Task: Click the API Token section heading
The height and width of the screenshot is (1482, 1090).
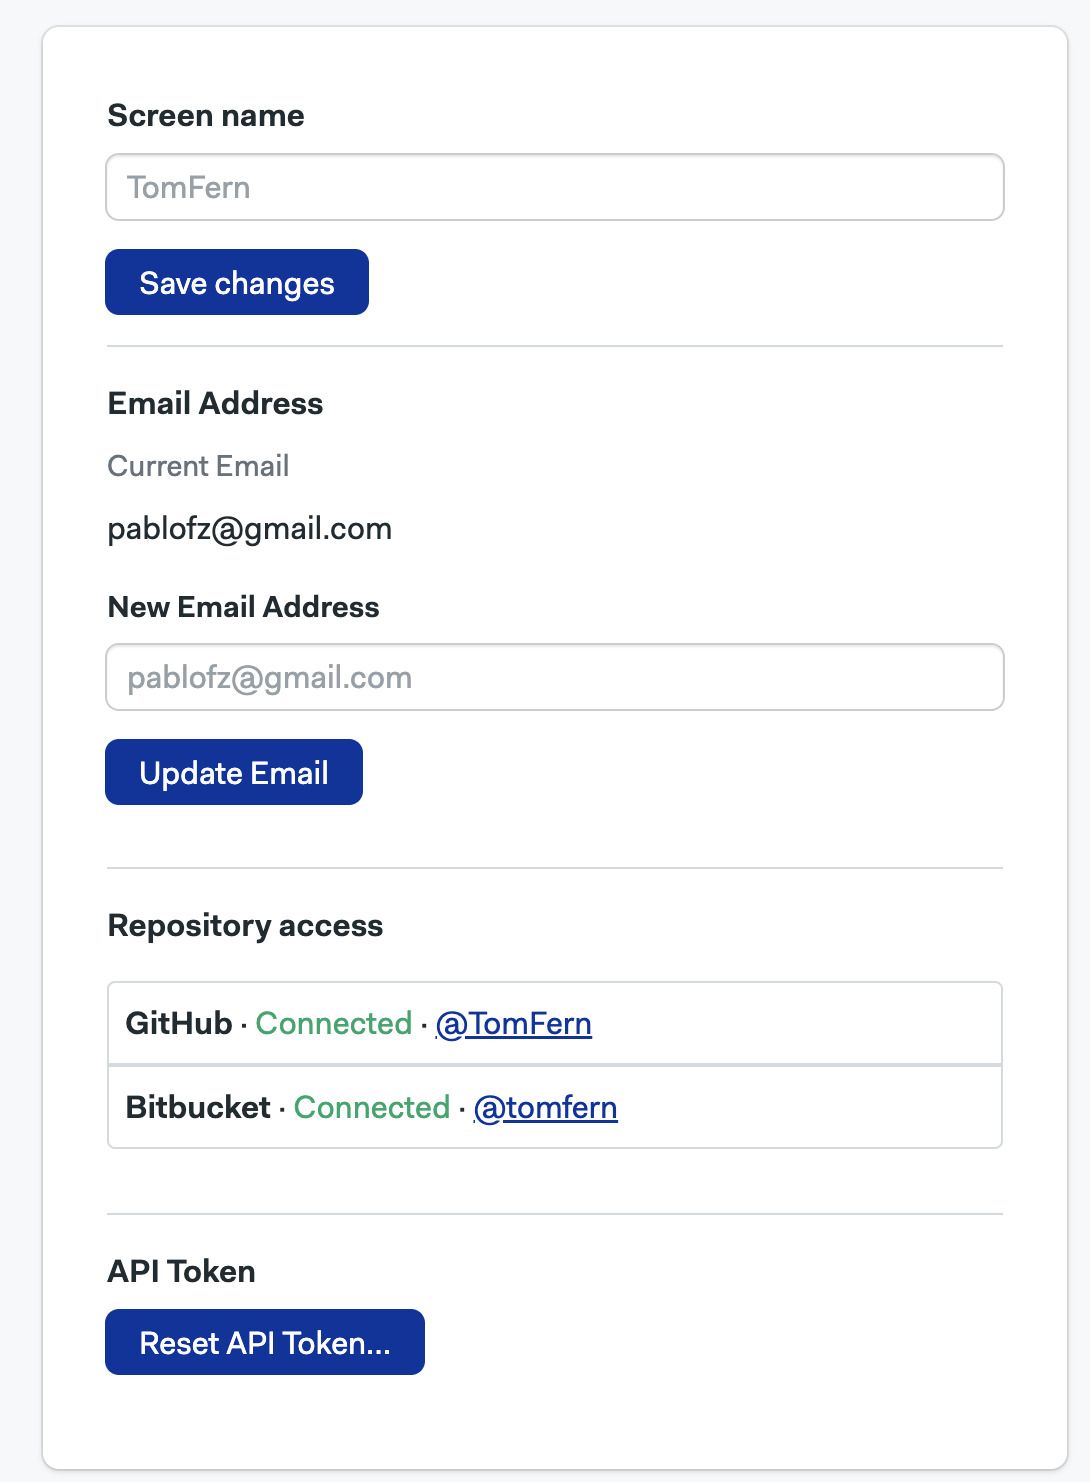Action: 181,1271
